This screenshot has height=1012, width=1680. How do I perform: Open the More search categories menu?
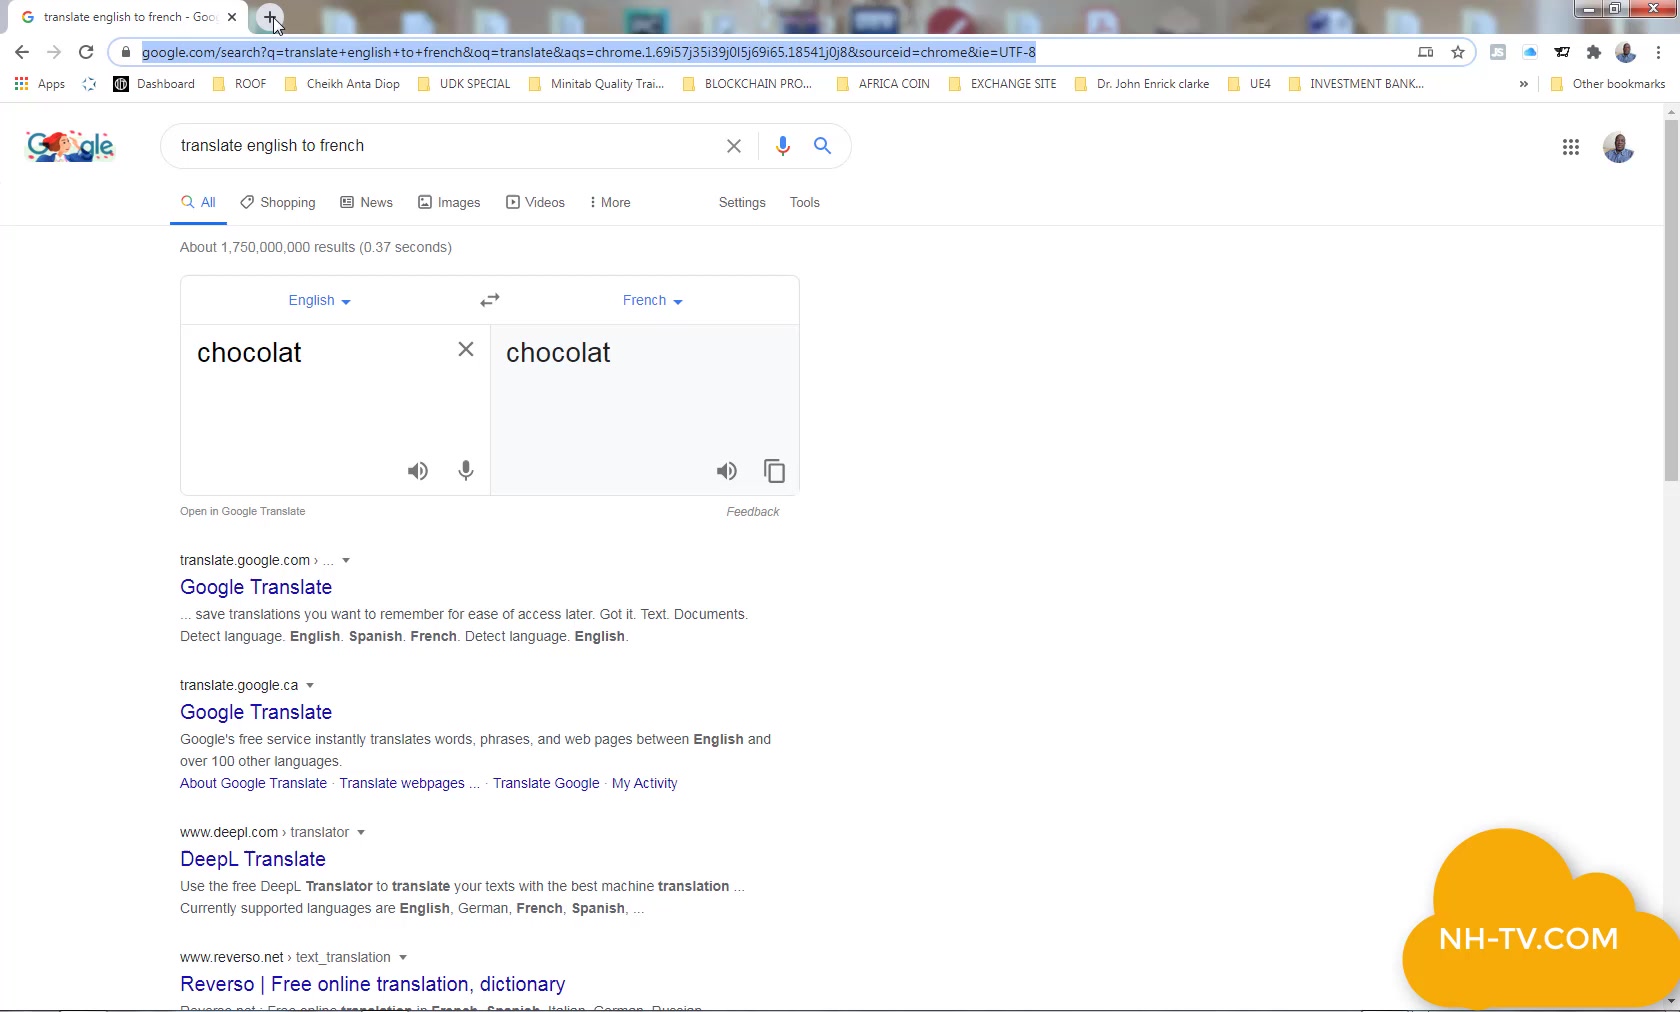(610, 203)
